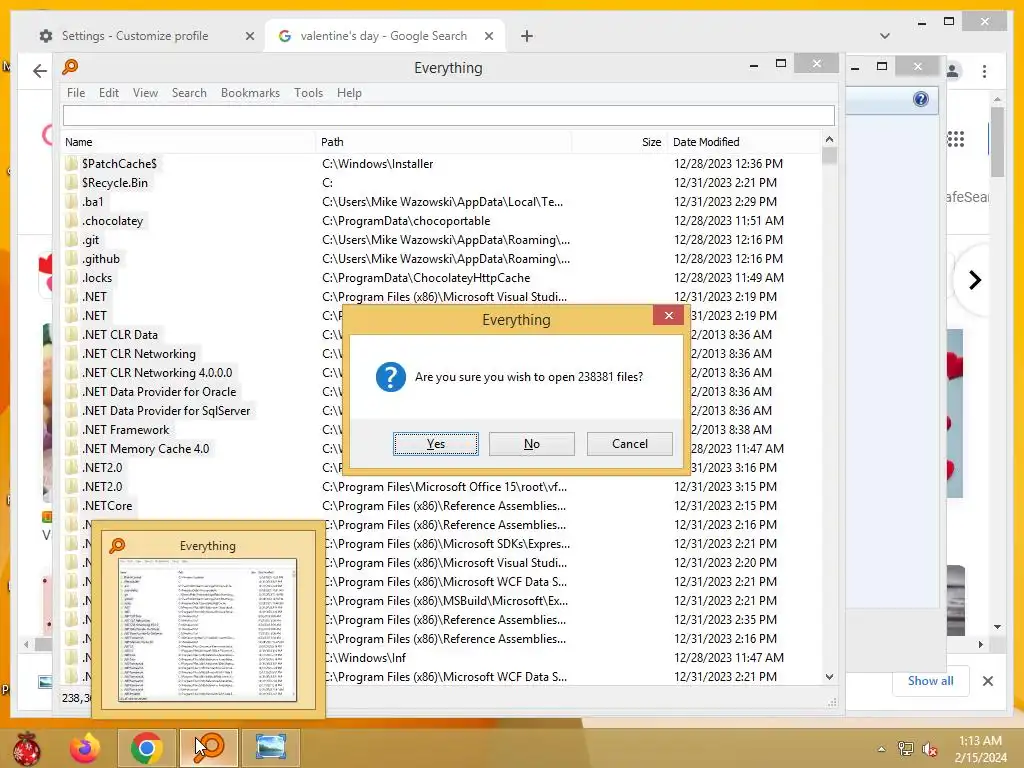Go back in Chrome browser
Viewport: 1024px width, 768px height.
[x=40, y=71]
